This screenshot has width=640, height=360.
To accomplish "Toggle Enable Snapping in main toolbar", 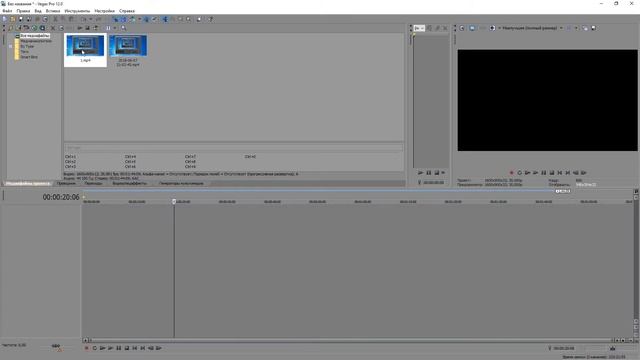I will (116, 19).
